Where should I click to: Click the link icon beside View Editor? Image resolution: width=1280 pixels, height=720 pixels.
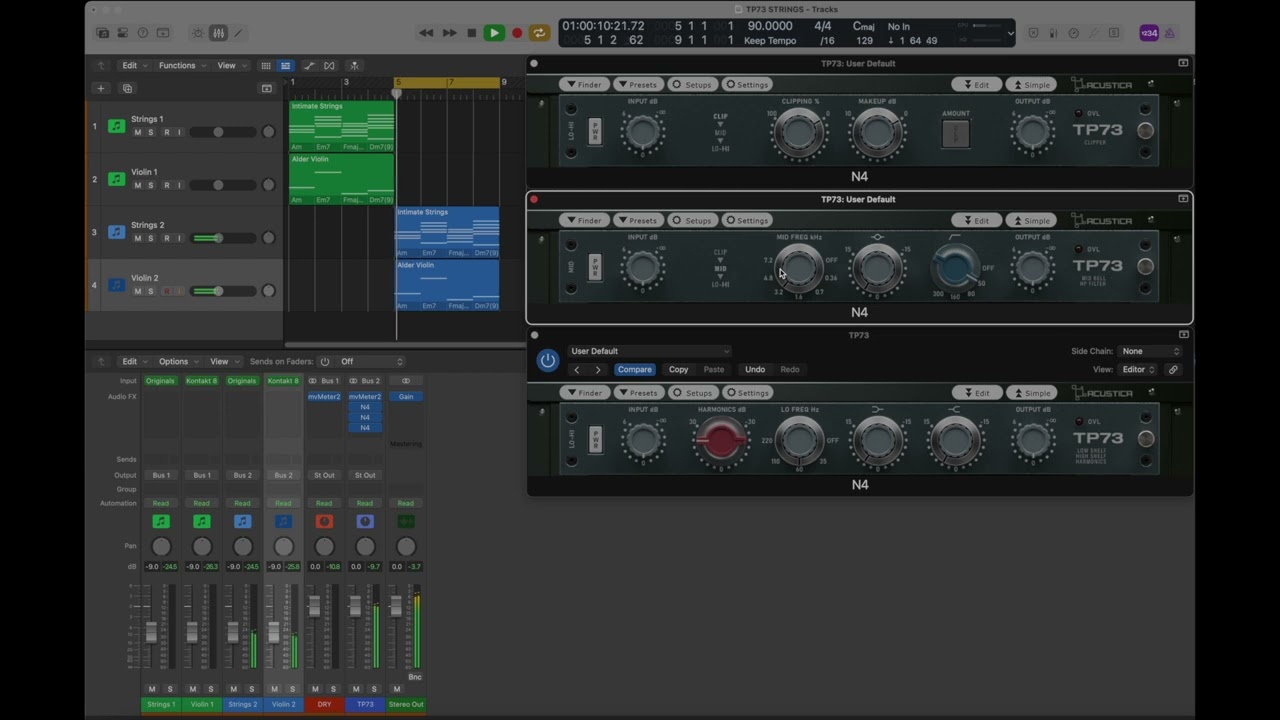[x=1173, y=369]
